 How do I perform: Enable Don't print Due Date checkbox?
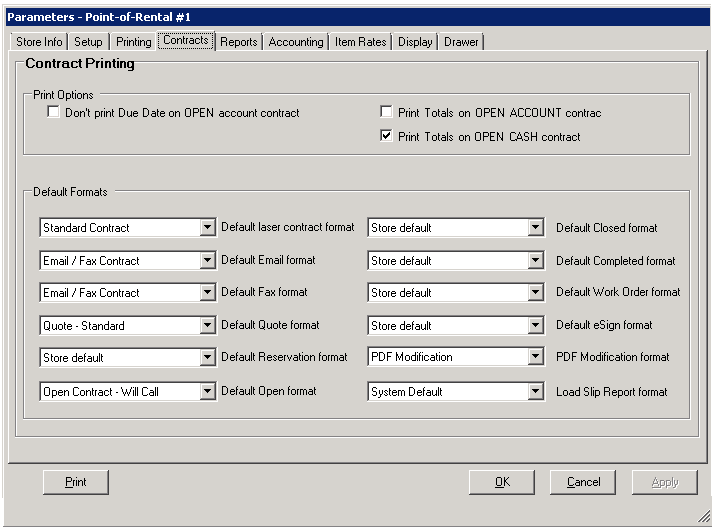(54, 113)
